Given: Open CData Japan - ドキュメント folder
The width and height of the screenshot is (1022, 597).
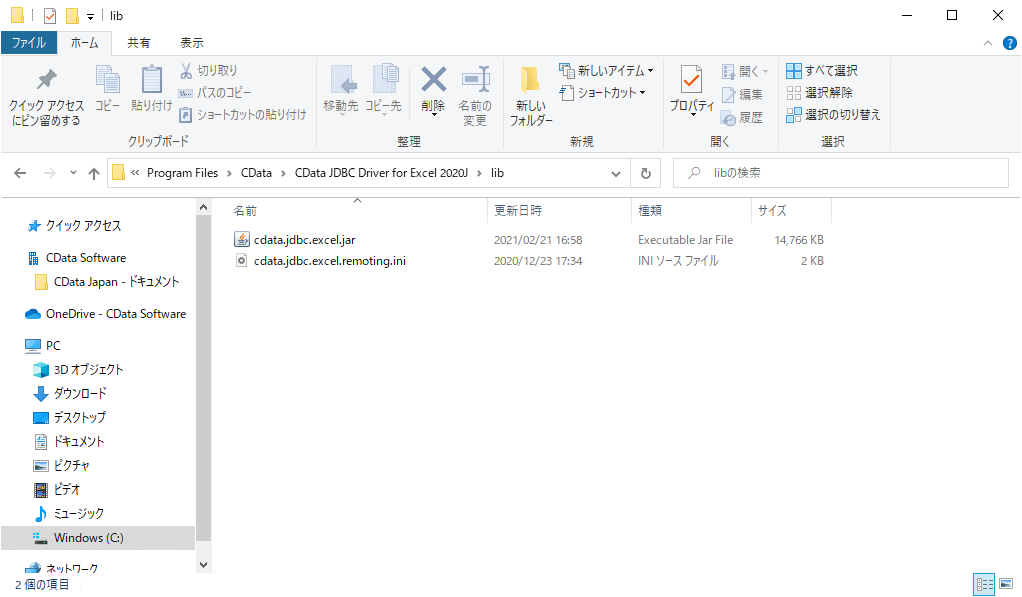Looking at the screenshot, I should pyautogui.click(x=116, y=282).
